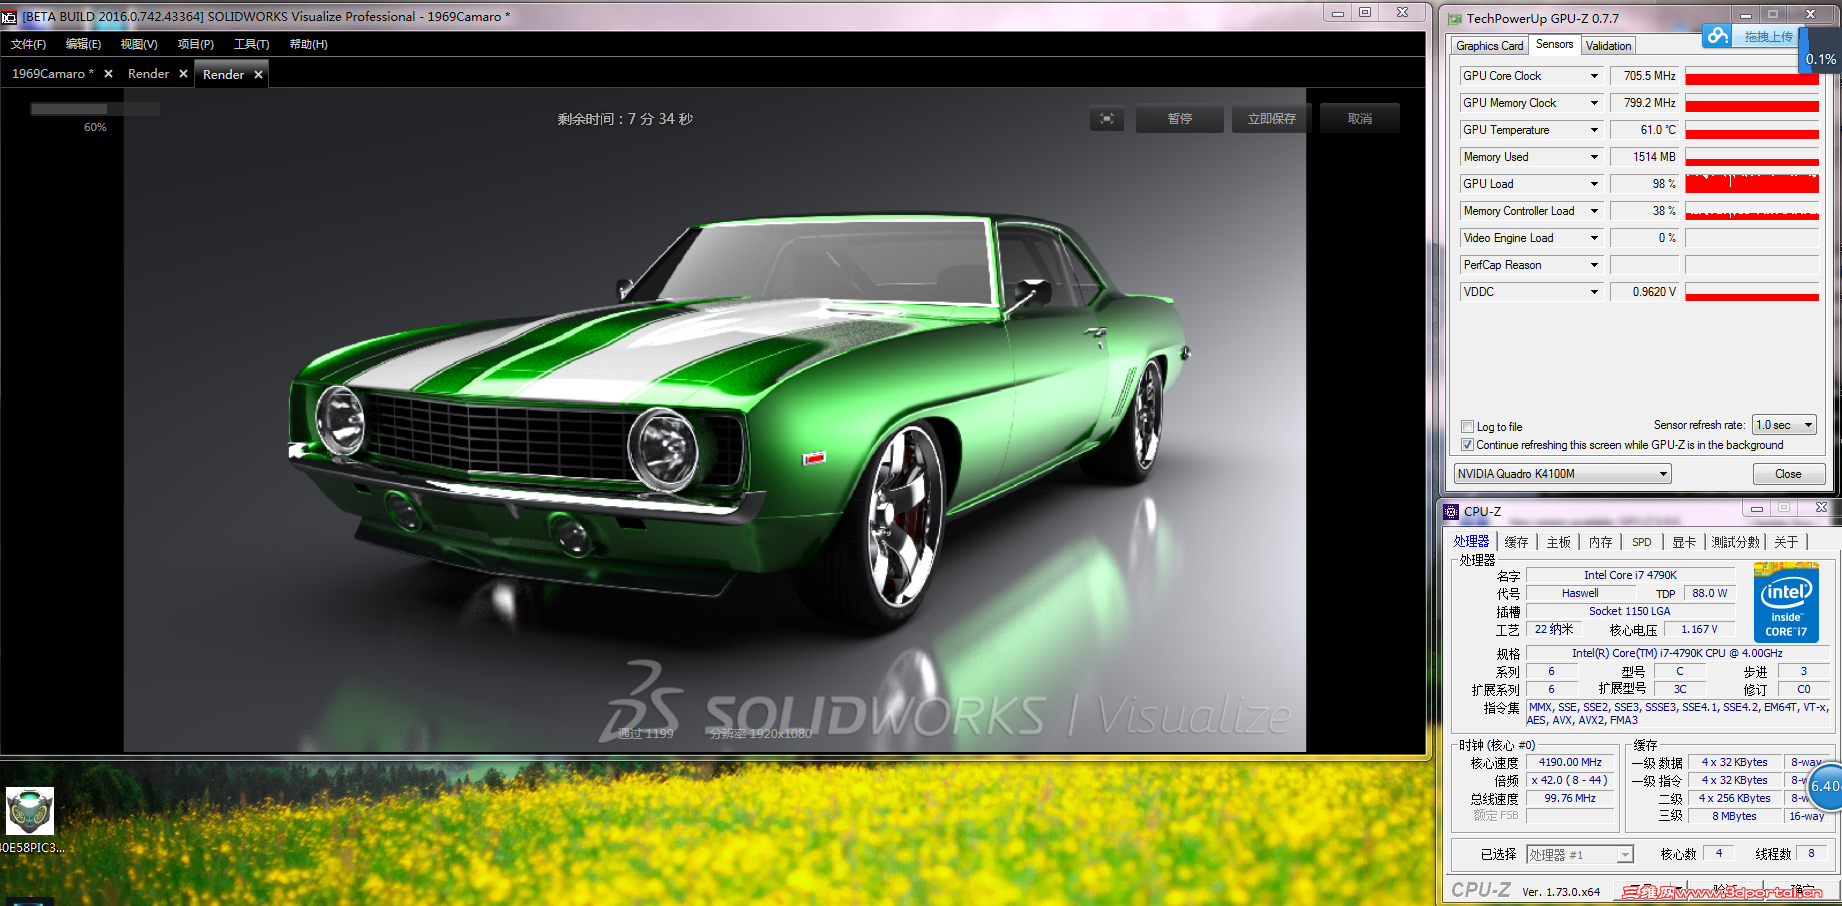This screenshot has height=906, width=1842.
Task: Open the Validation tab in GPU-Z
Action: click(x=1608, y=46)
